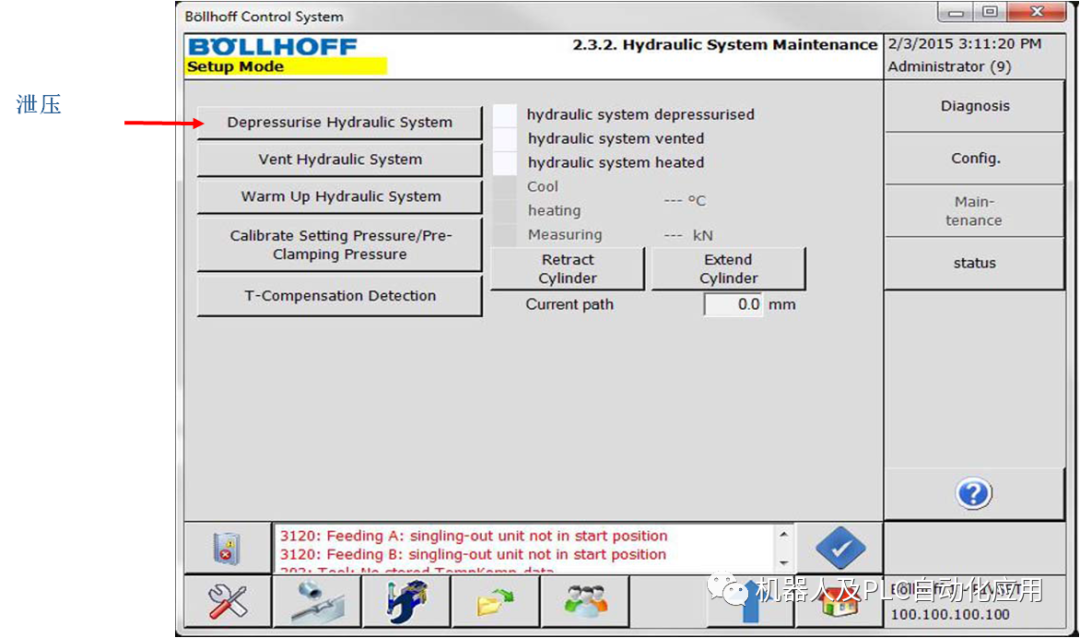Click the blue up arrow icon
The image size is (1080, 638).
point(751,601)
